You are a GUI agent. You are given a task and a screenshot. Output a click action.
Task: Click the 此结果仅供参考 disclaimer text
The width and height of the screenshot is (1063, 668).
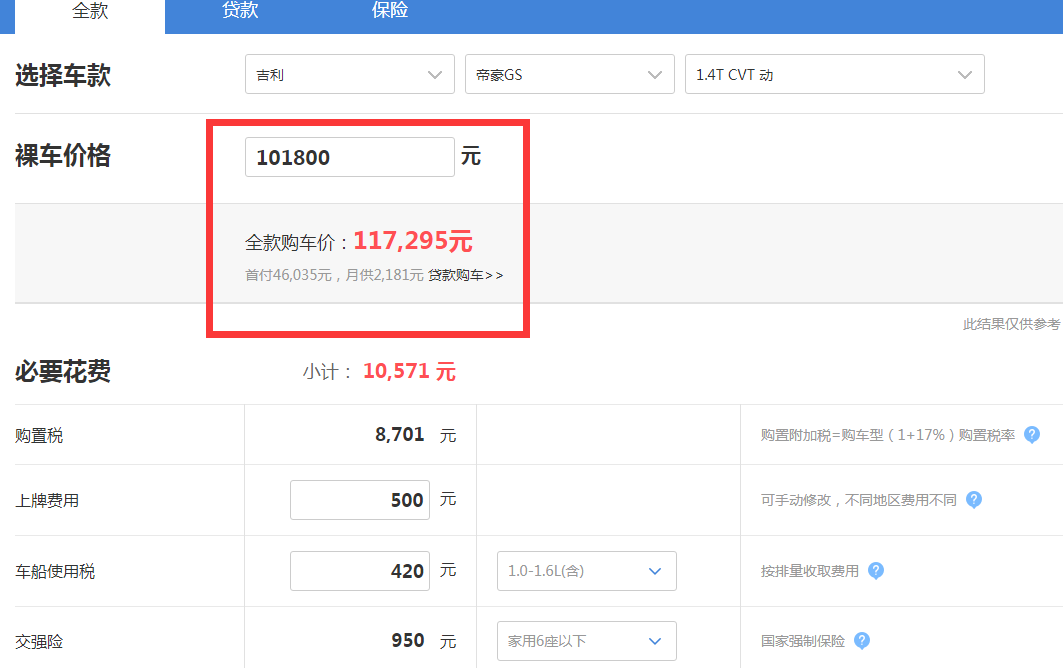(x=1011, y=324)
